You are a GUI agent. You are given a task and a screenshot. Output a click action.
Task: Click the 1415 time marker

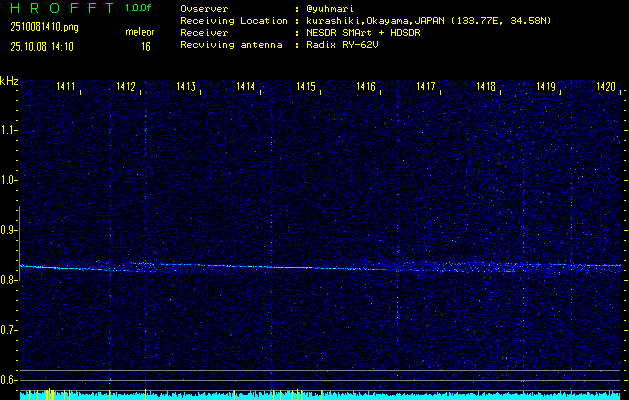click(306, 88)
